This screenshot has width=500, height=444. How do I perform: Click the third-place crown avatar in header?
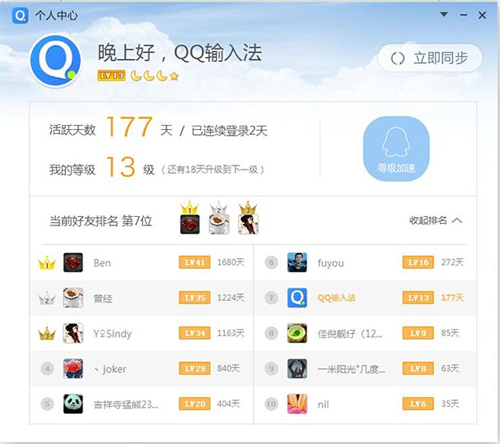pos(248,218)
